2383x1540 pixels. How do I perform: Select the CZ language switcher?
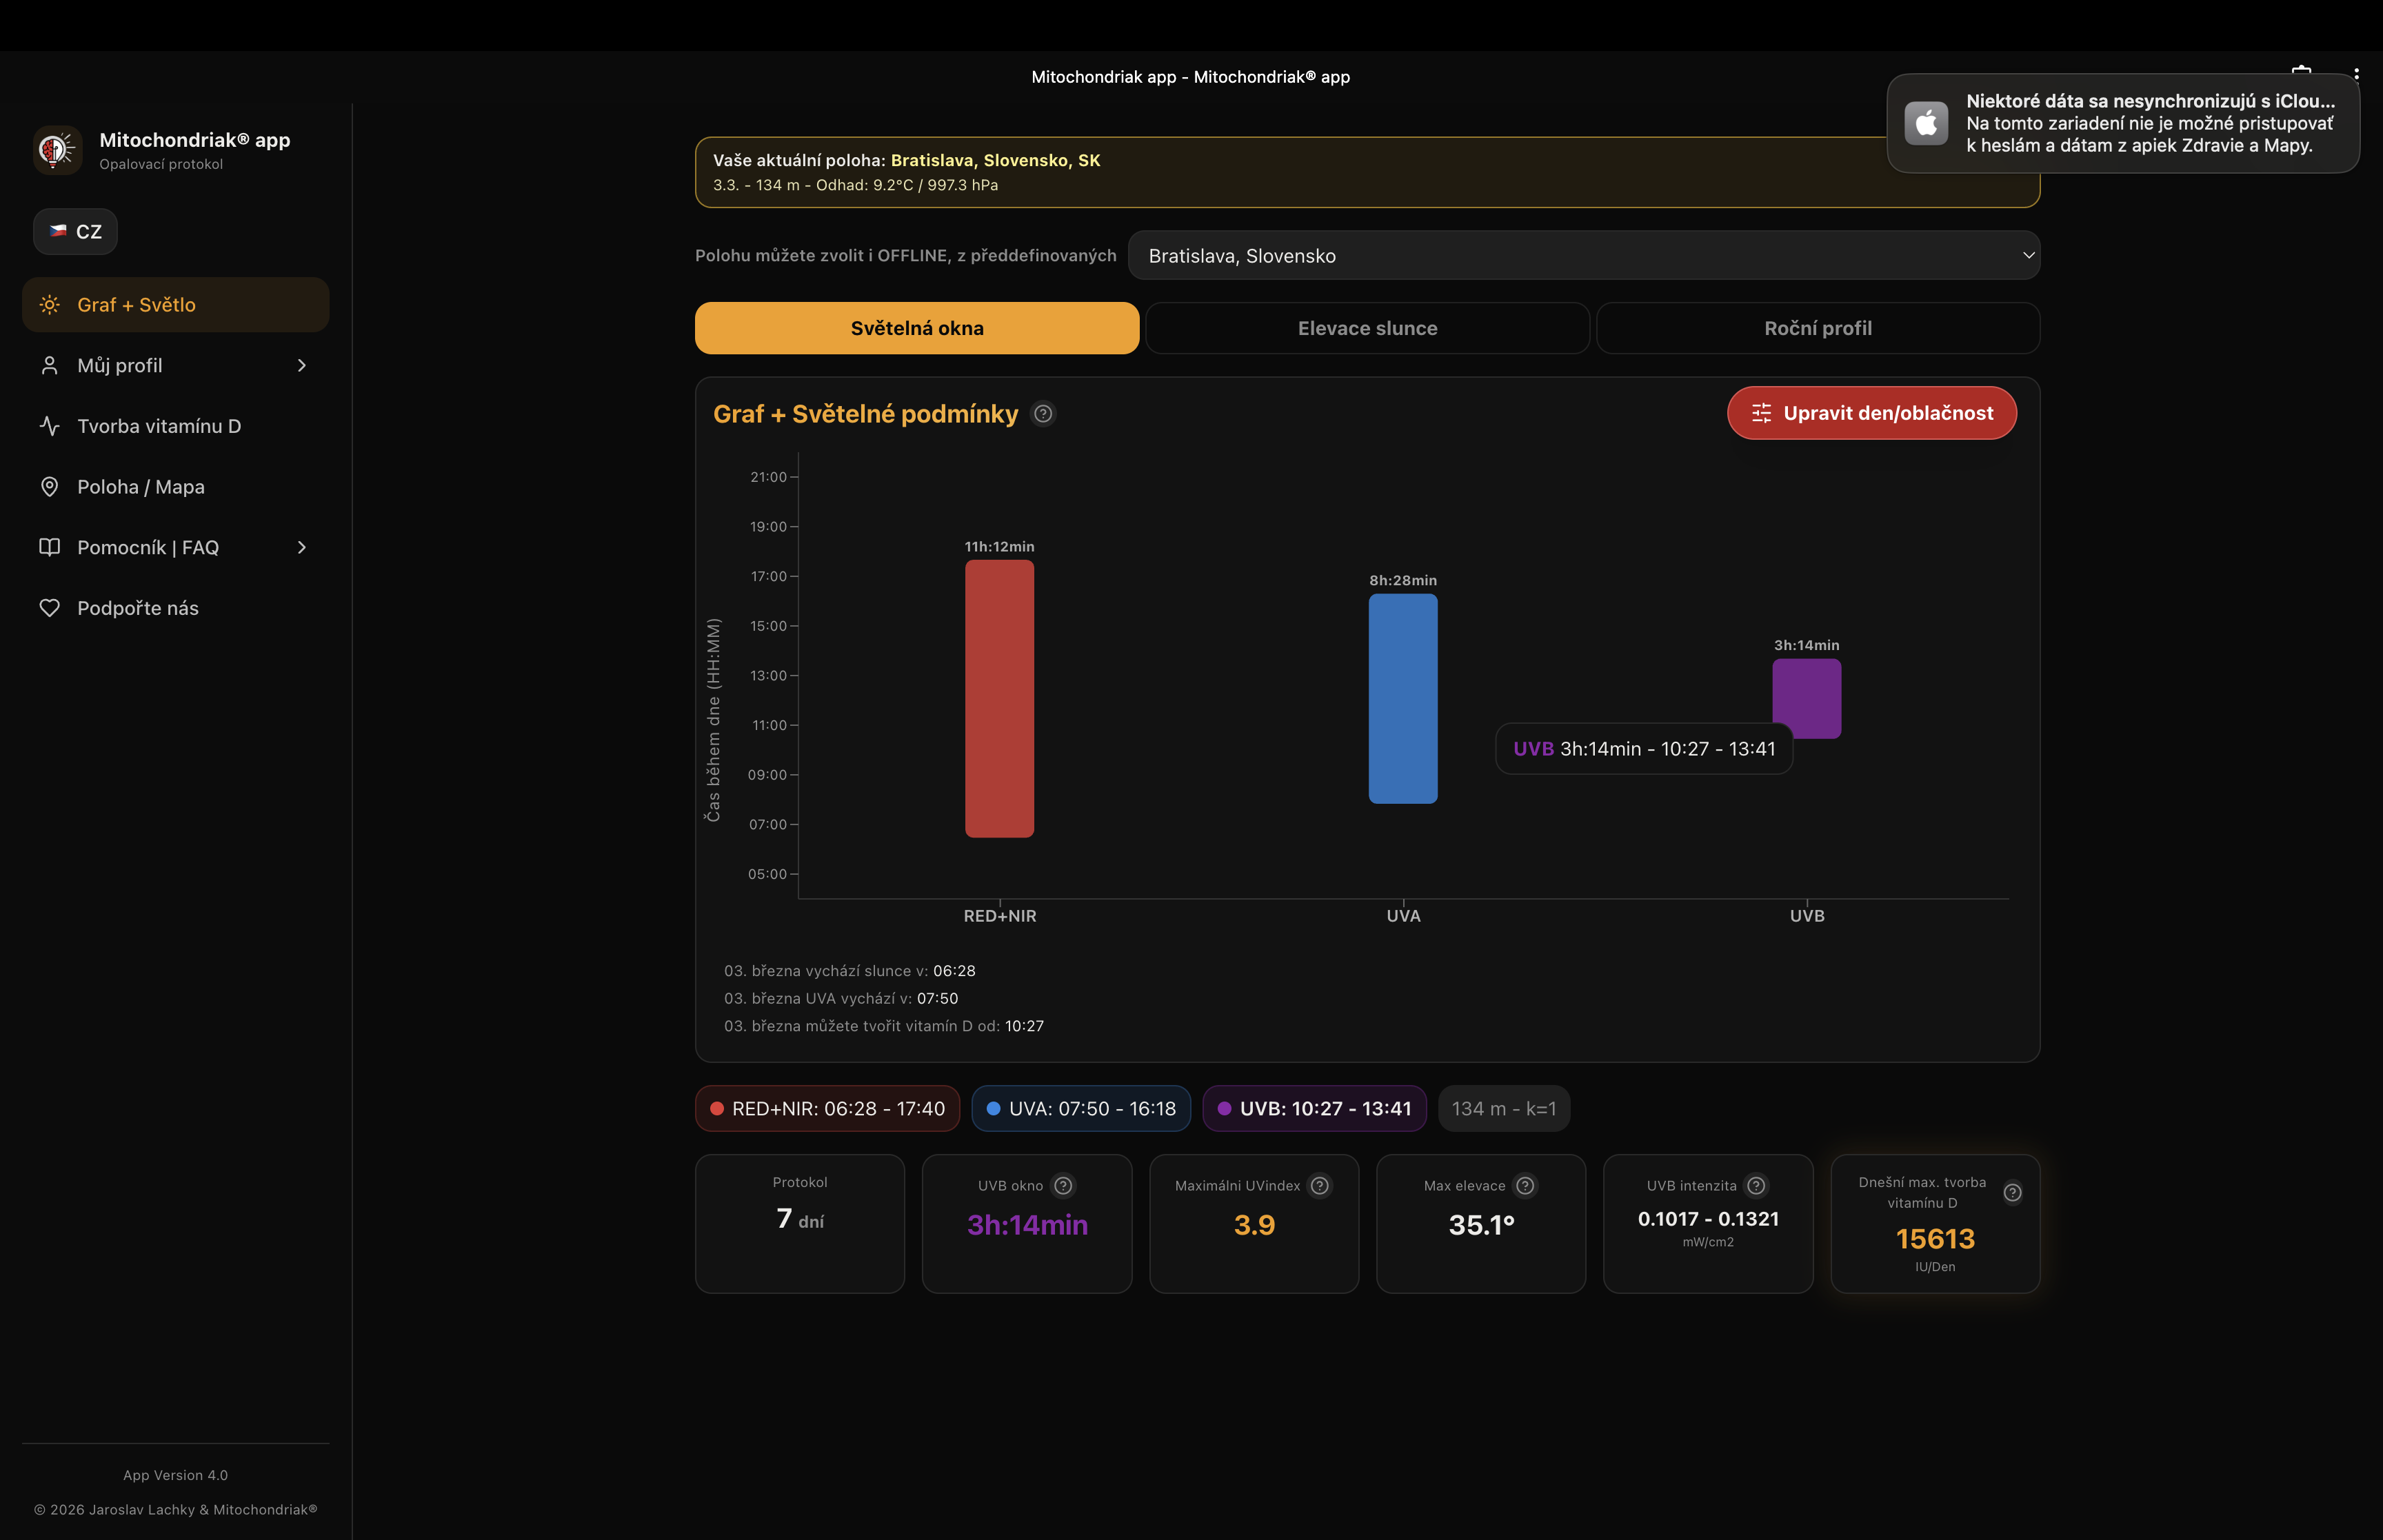[x=75, y=231]
